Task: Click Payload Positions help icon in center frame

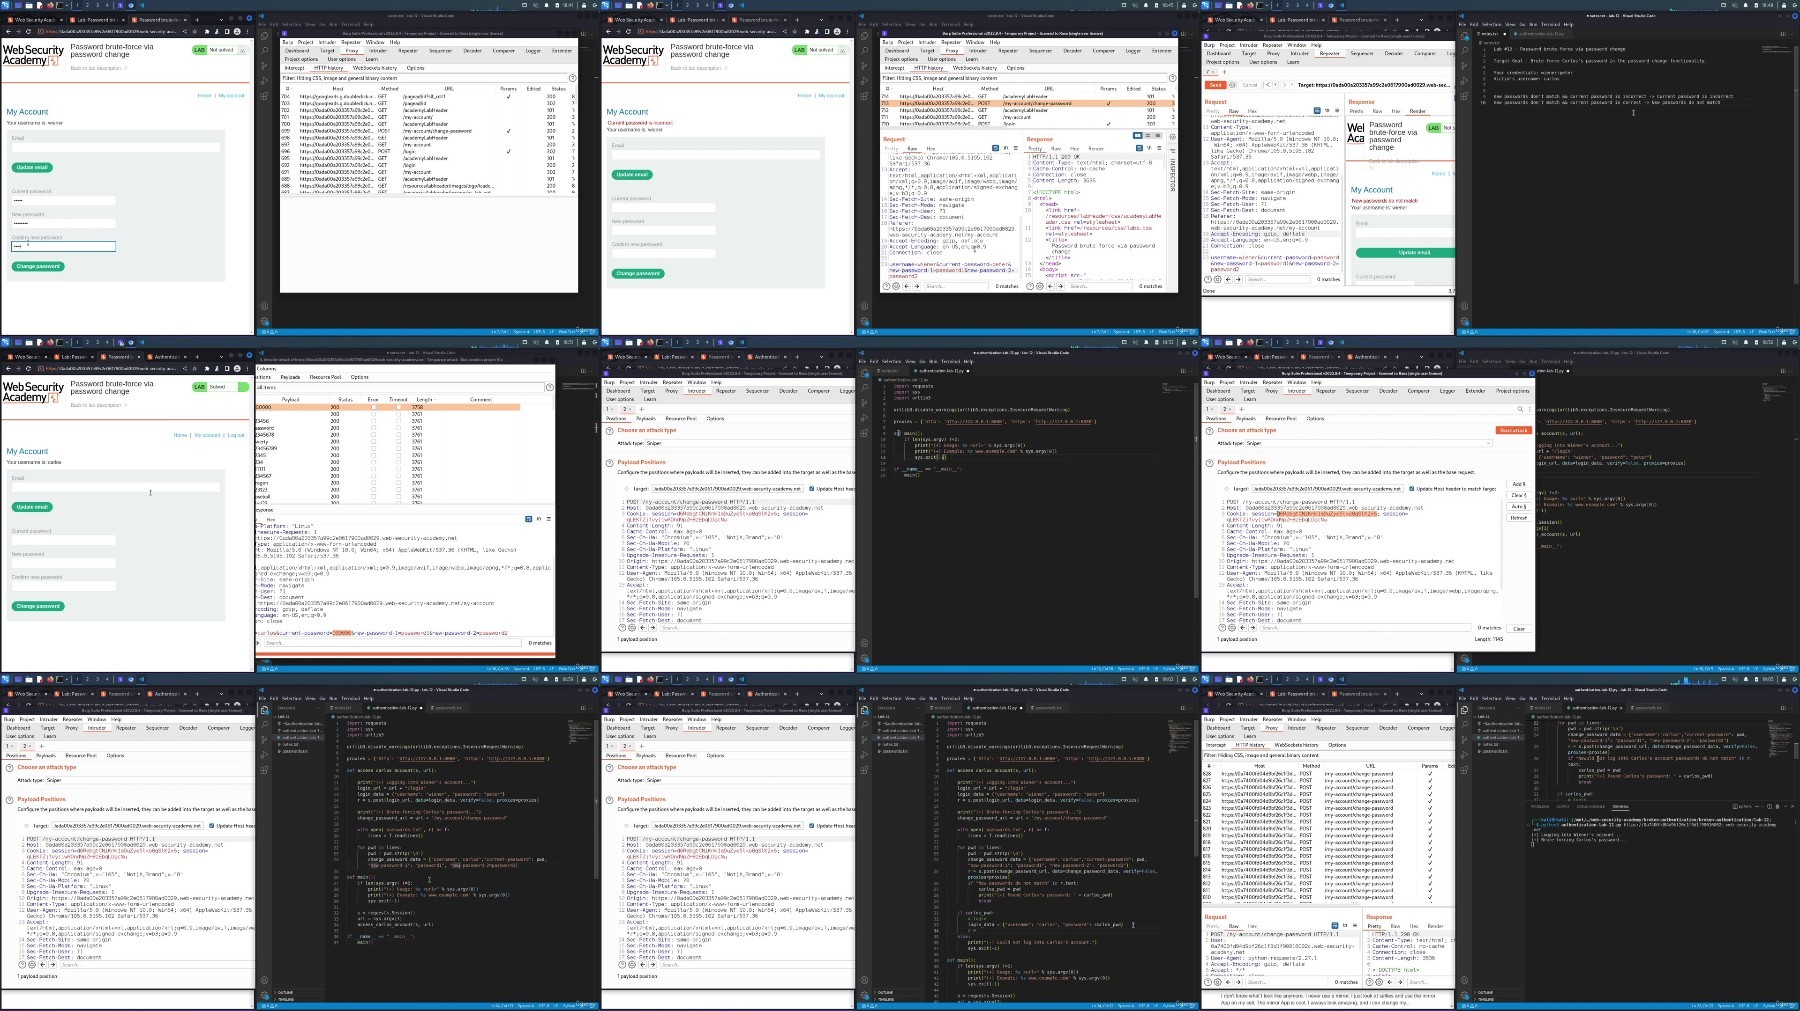Action: coord(609,463)
